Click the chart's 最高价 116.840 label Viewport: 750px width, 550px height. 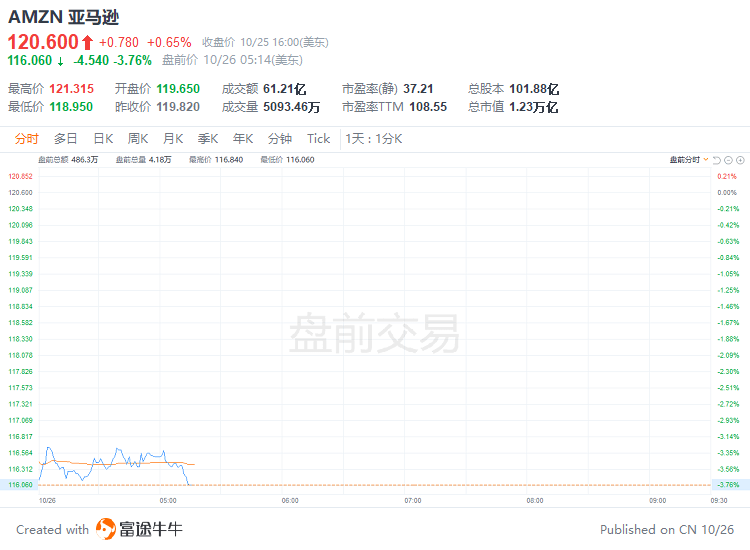coord(216,160)
